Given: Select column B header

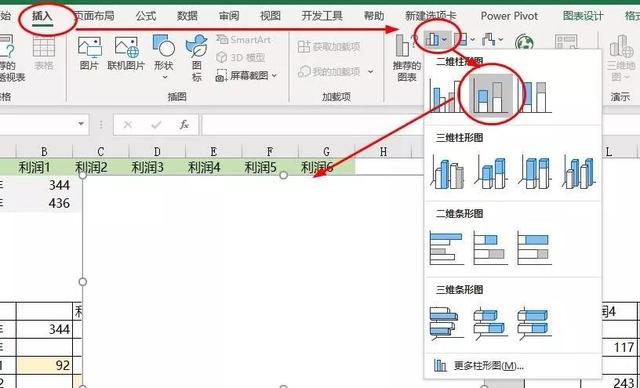Looking at the screenshot, I should coord(44,152).
